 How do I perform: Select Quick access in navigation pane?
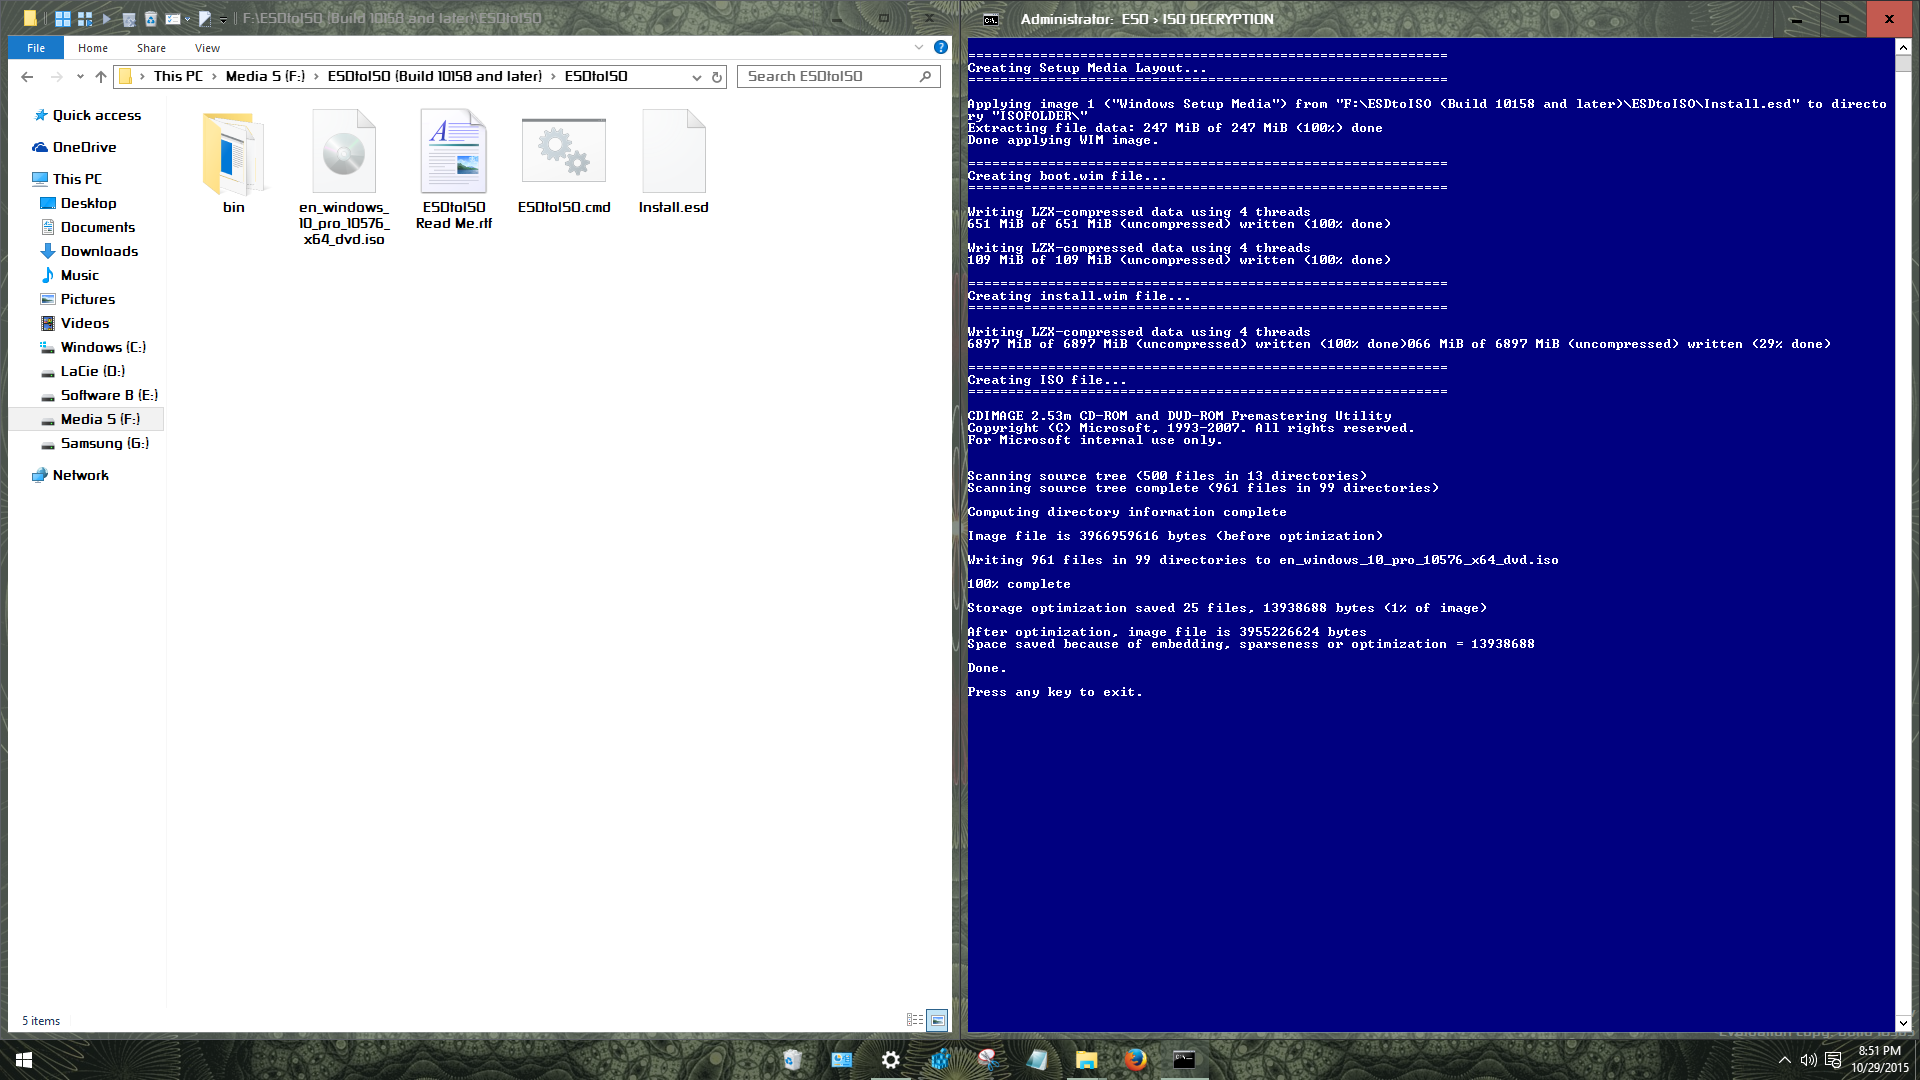tap(88, 115)
